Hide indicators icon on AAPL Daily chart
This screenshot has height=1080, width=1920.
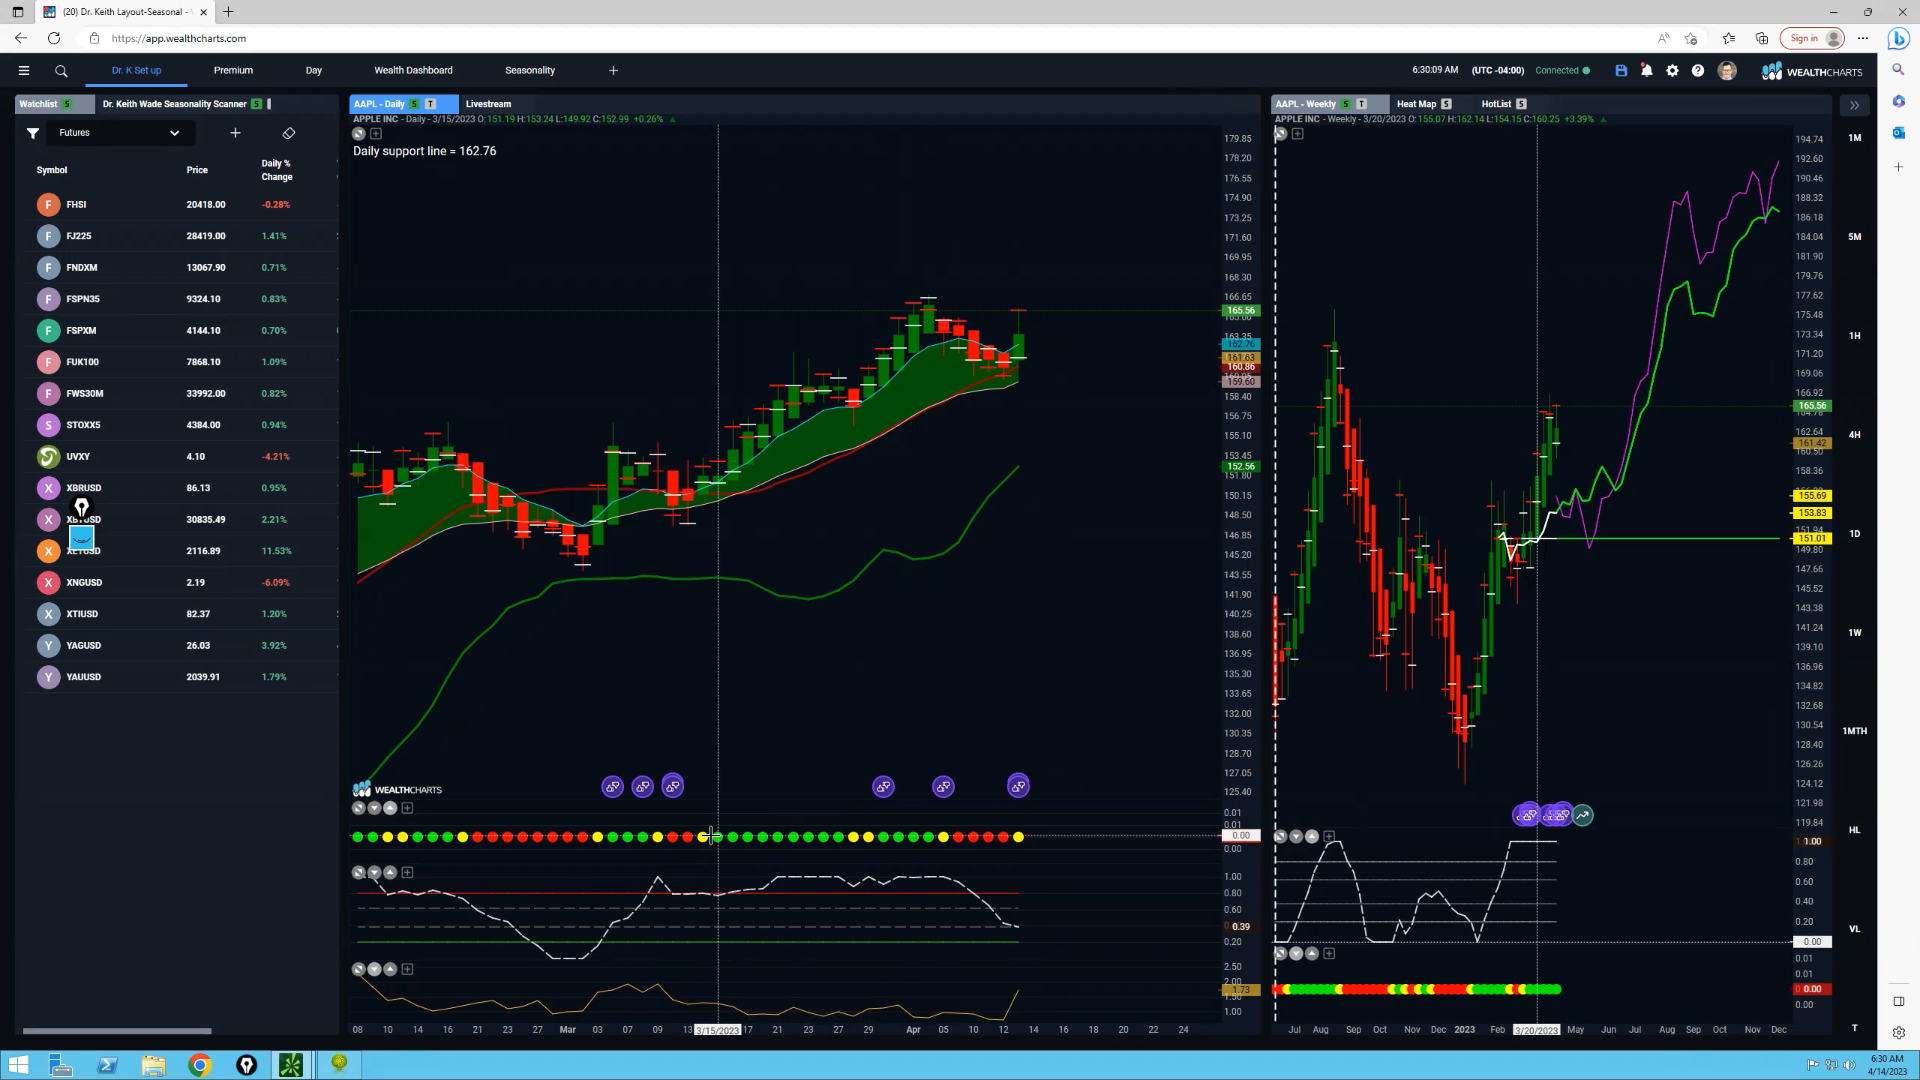(x=359, y=134)
